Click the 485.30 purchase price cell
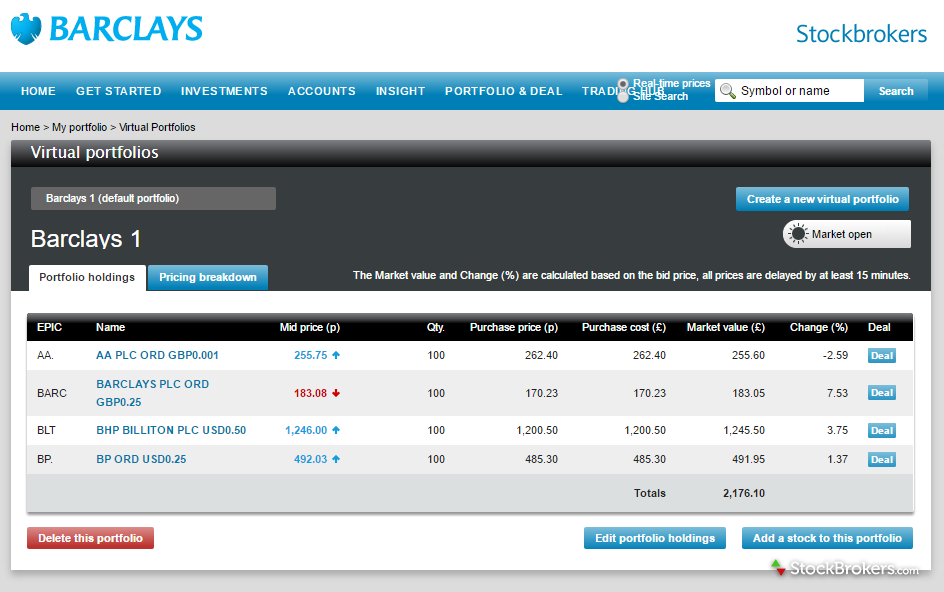Image resolution: width=944 pixels, height=592 pixels. [x=541, y=460]
